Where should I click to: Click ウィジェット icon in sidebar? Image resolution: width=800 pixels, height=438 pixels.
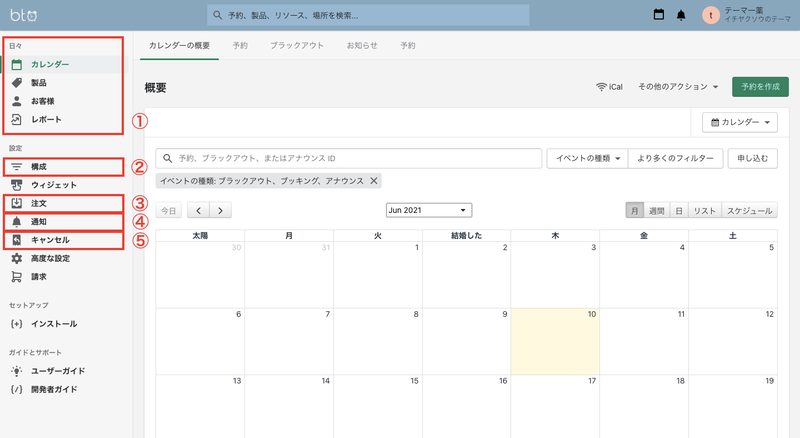coord(17,185)
